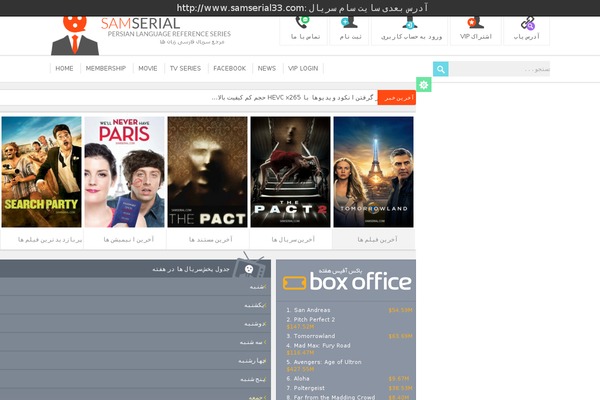Open the VIP LOGIN menu item
This screenshot has width=600, height=400.
click(x=303, y=69)
